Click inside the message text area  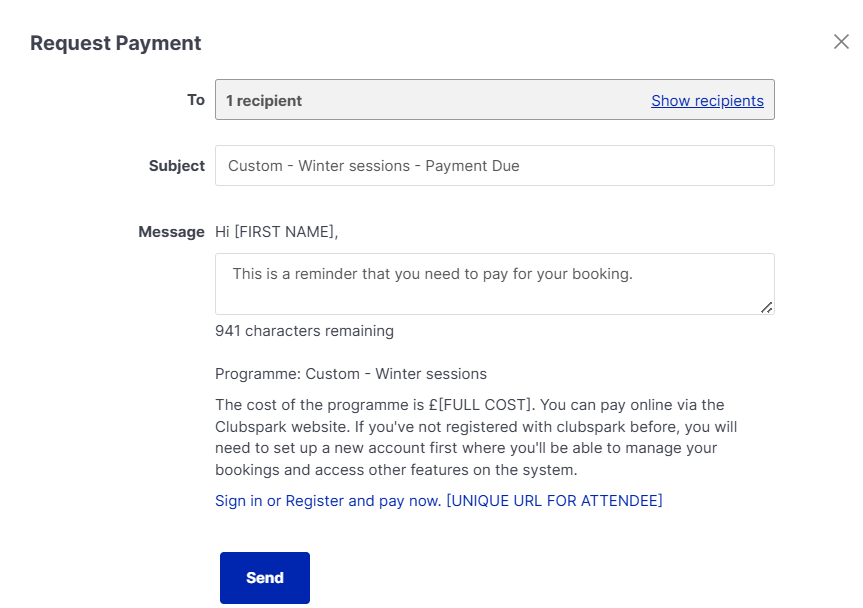tap(494, 284)
